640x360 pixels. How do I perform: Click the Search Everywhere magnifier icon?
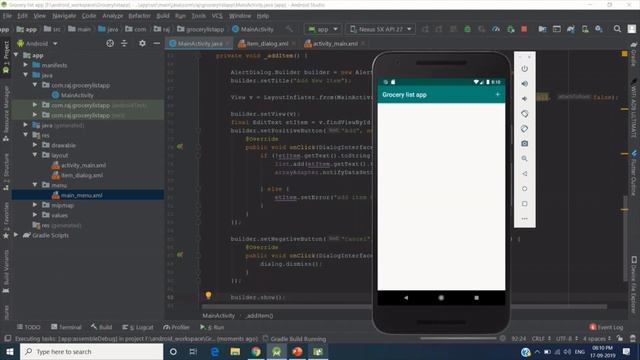point(617,29)
